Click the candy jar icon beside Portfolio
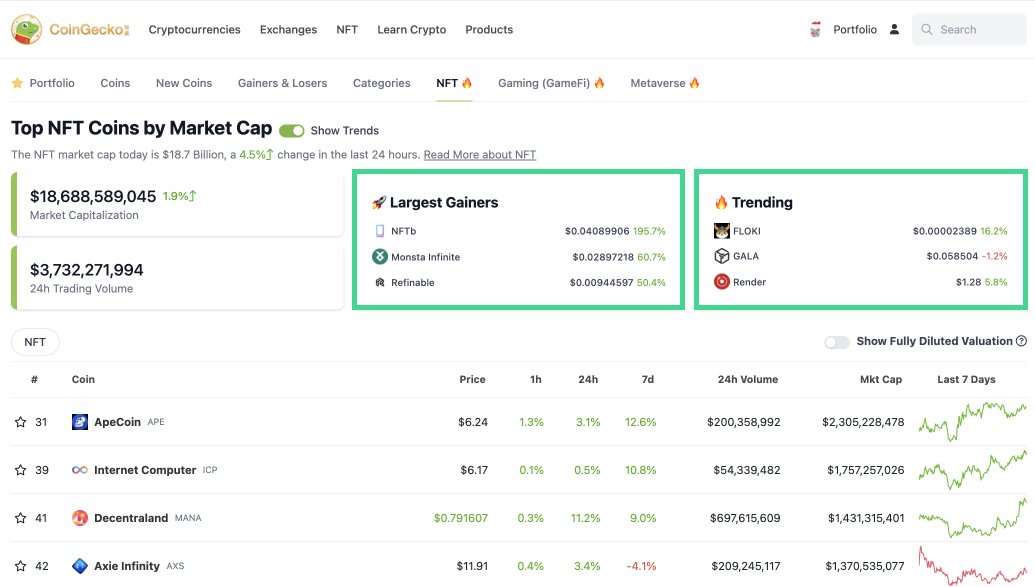Image resolution: width=1035 pixels, height=587 pixels. tap(815, 30)
